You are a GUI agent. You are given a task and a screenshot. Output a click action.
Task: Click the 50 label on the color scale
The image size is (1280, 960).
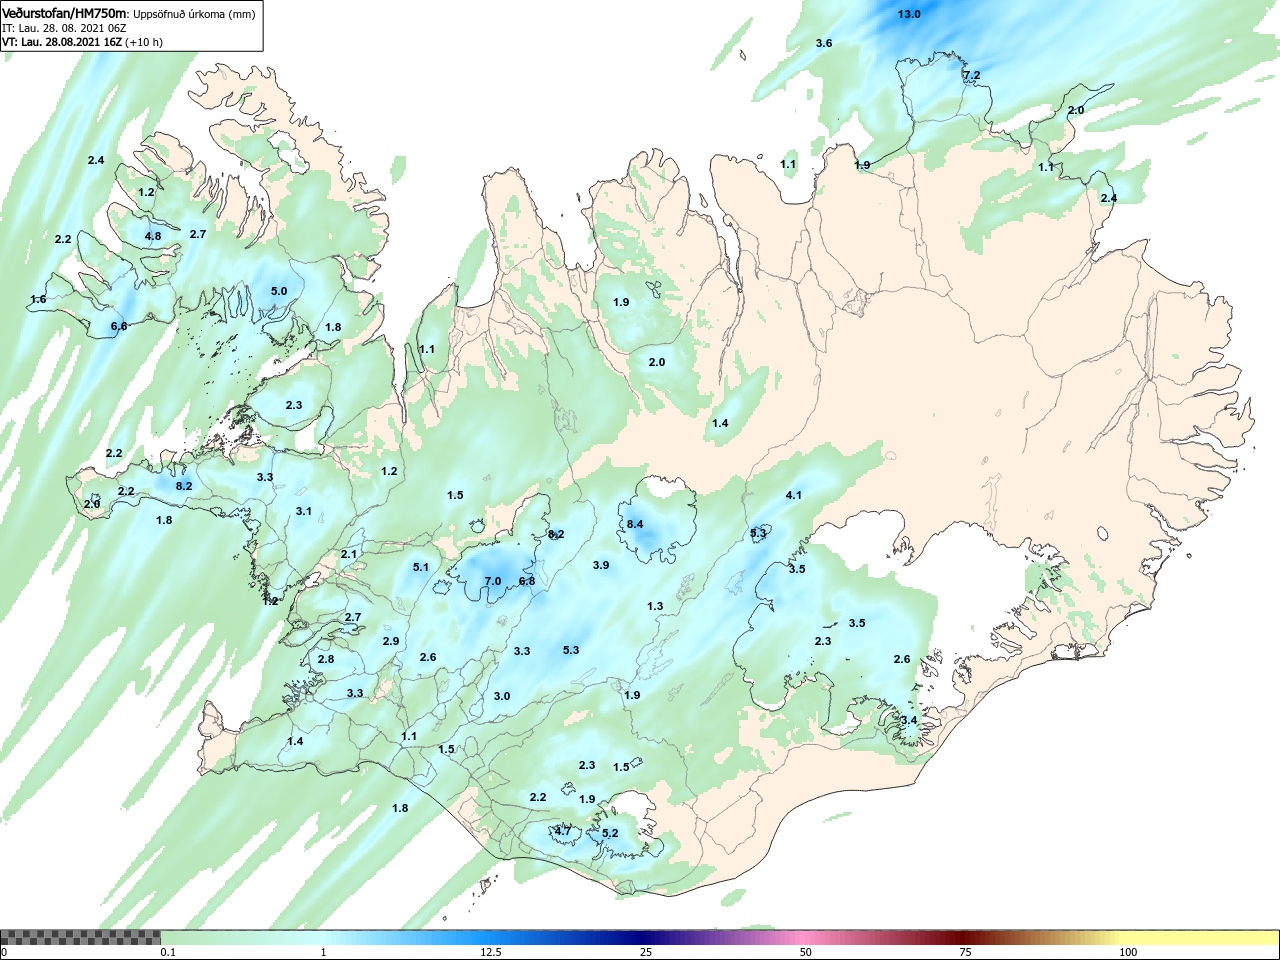coord(806,953)
